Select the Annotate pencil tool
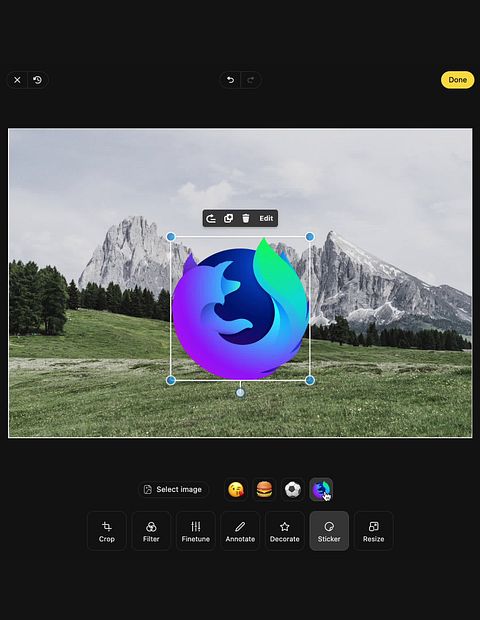Image resolution: width=480 pixels, height=620 pixels. [x=240, y=531]
